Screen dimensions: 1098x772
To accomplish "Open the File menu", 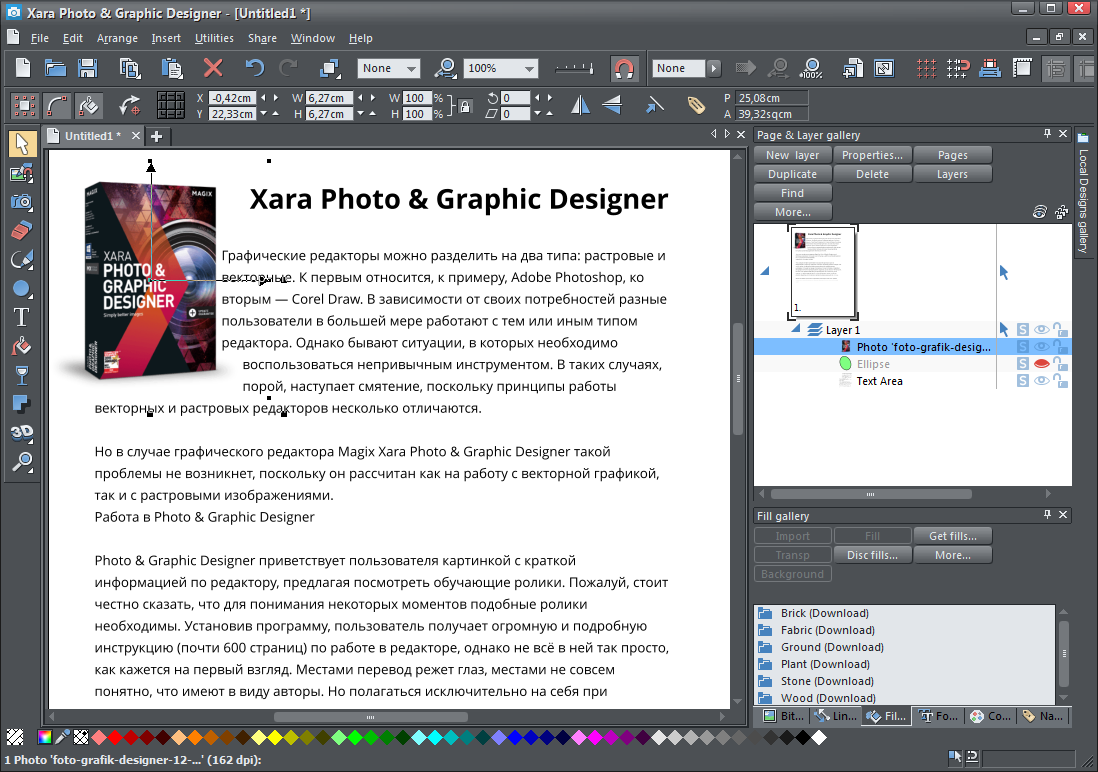I will pos(40,38).
